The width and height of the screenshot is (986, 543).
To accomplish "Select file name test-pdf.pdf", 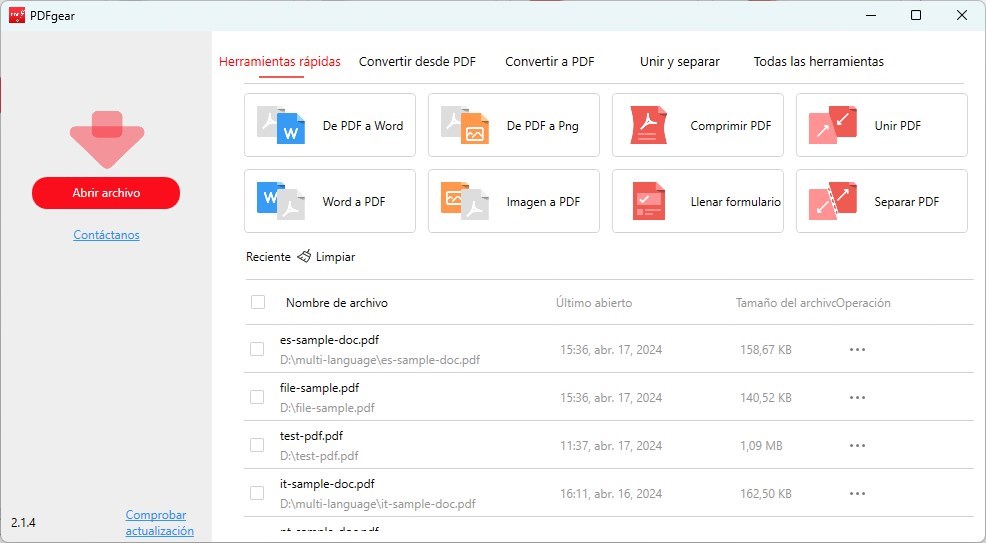I will 311,436.
